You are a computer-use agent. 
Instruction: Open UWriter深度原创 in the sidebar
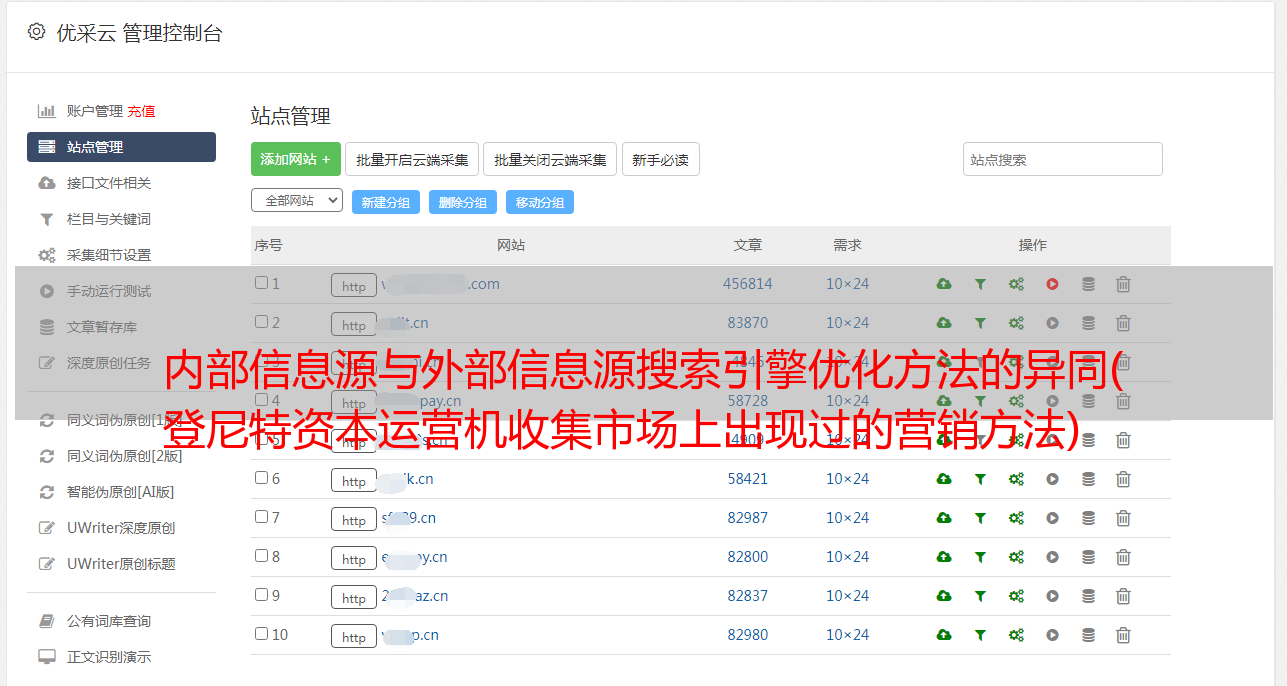(x=121, y=528)
